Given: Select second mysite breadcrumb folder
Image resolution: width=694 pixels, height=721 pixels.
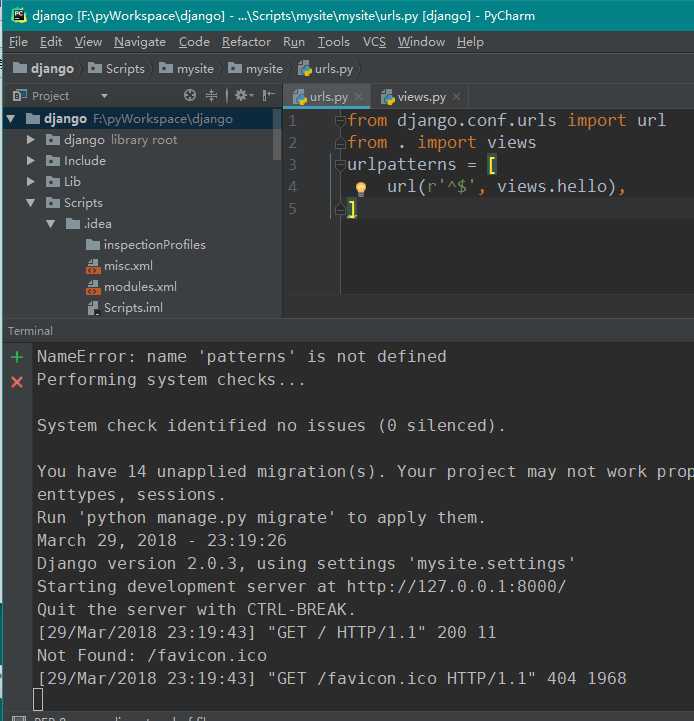Looking at the screenshot, I should point(255,69).
